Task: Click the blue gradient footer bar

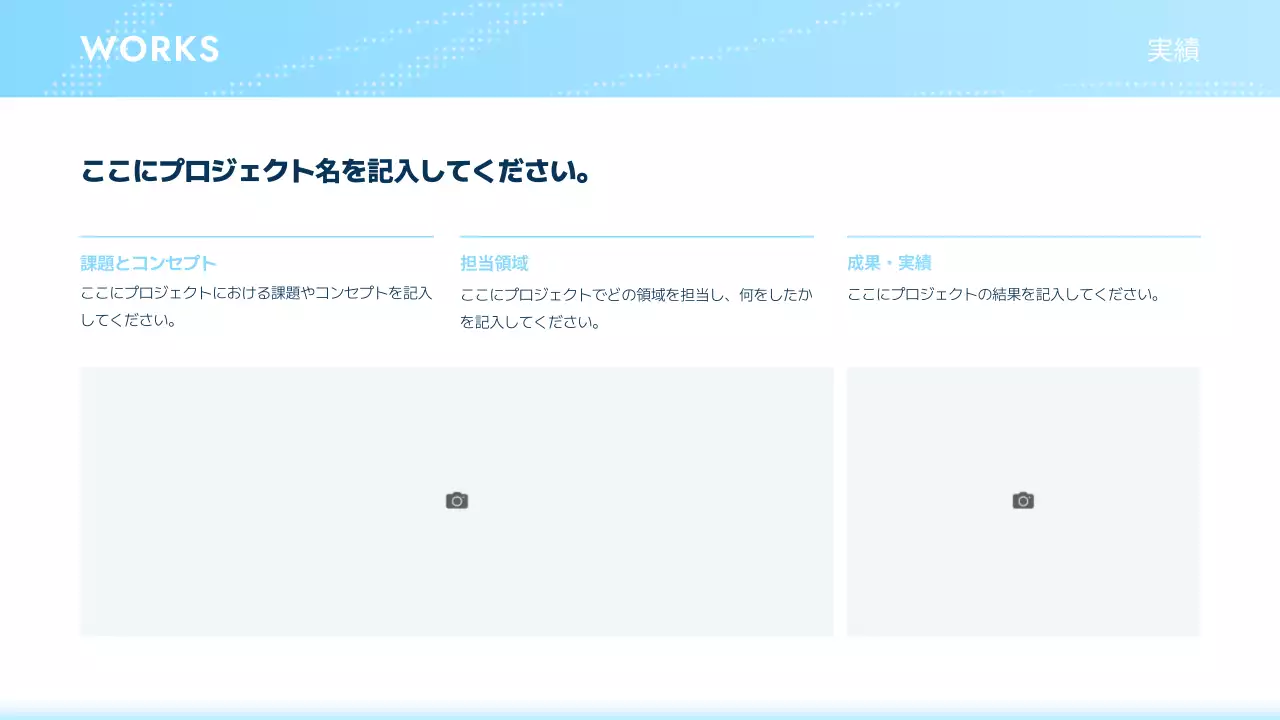Action: [640, 713]
